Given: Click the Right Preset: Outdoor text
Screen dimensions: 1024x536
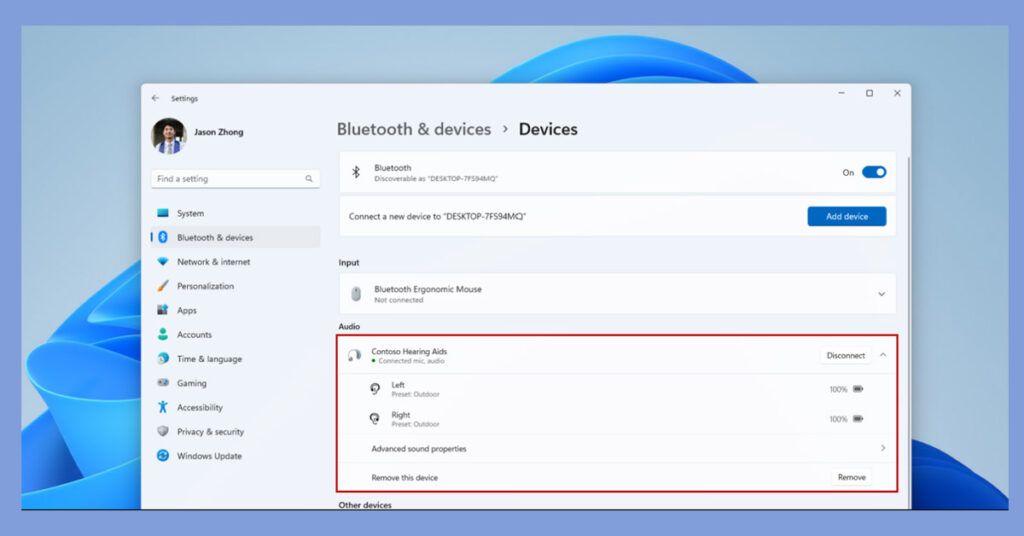Looking at the screenshot, I should click(x=415, y=424).
